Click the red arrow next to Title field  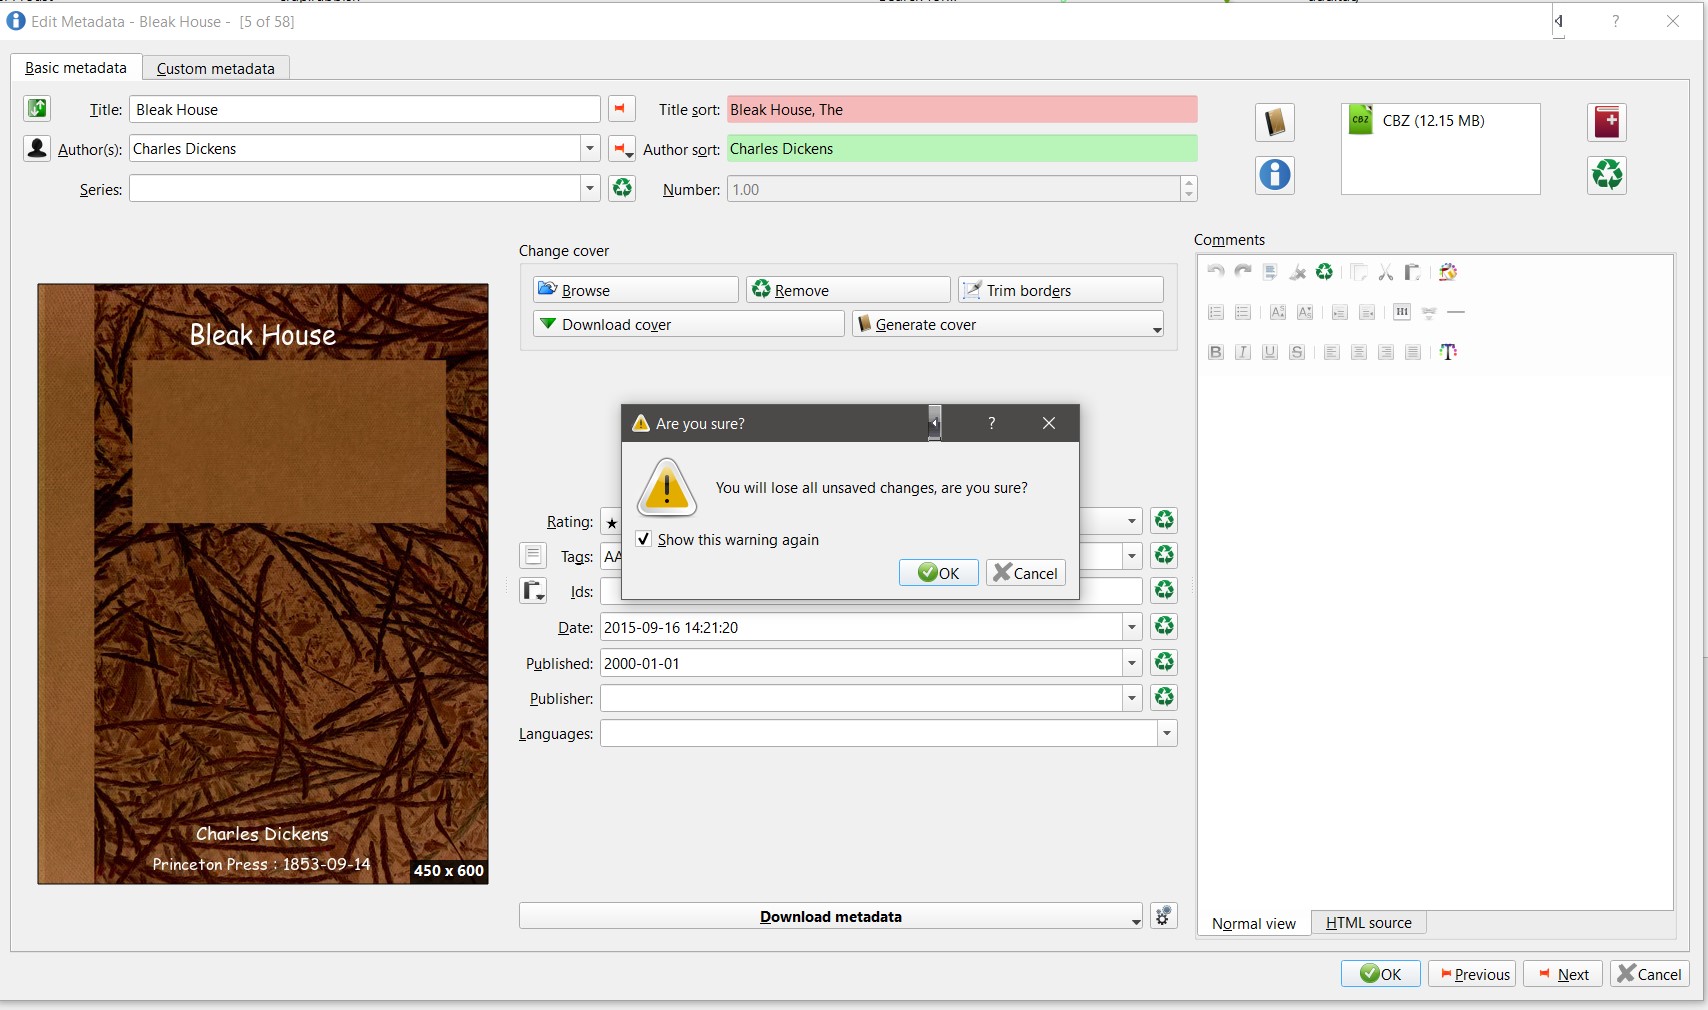point(621,109)
